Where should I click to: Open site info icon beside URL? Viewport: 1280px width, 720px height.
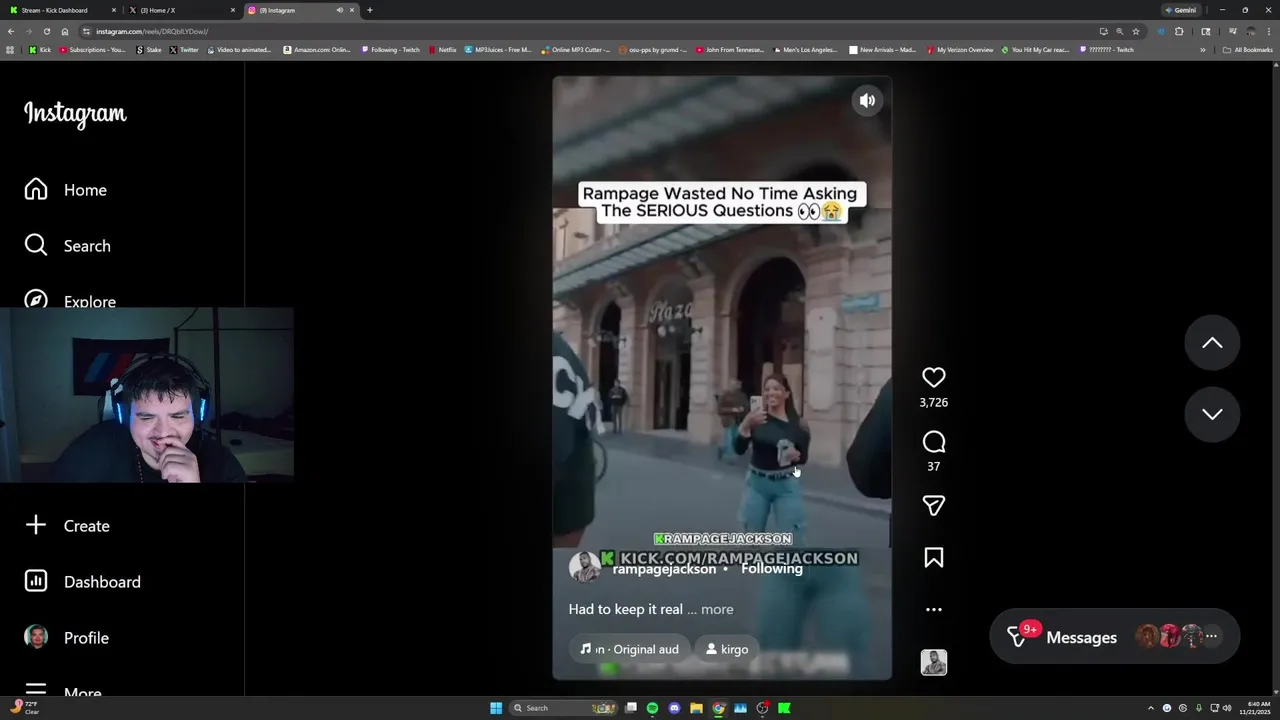pos(86,31)
